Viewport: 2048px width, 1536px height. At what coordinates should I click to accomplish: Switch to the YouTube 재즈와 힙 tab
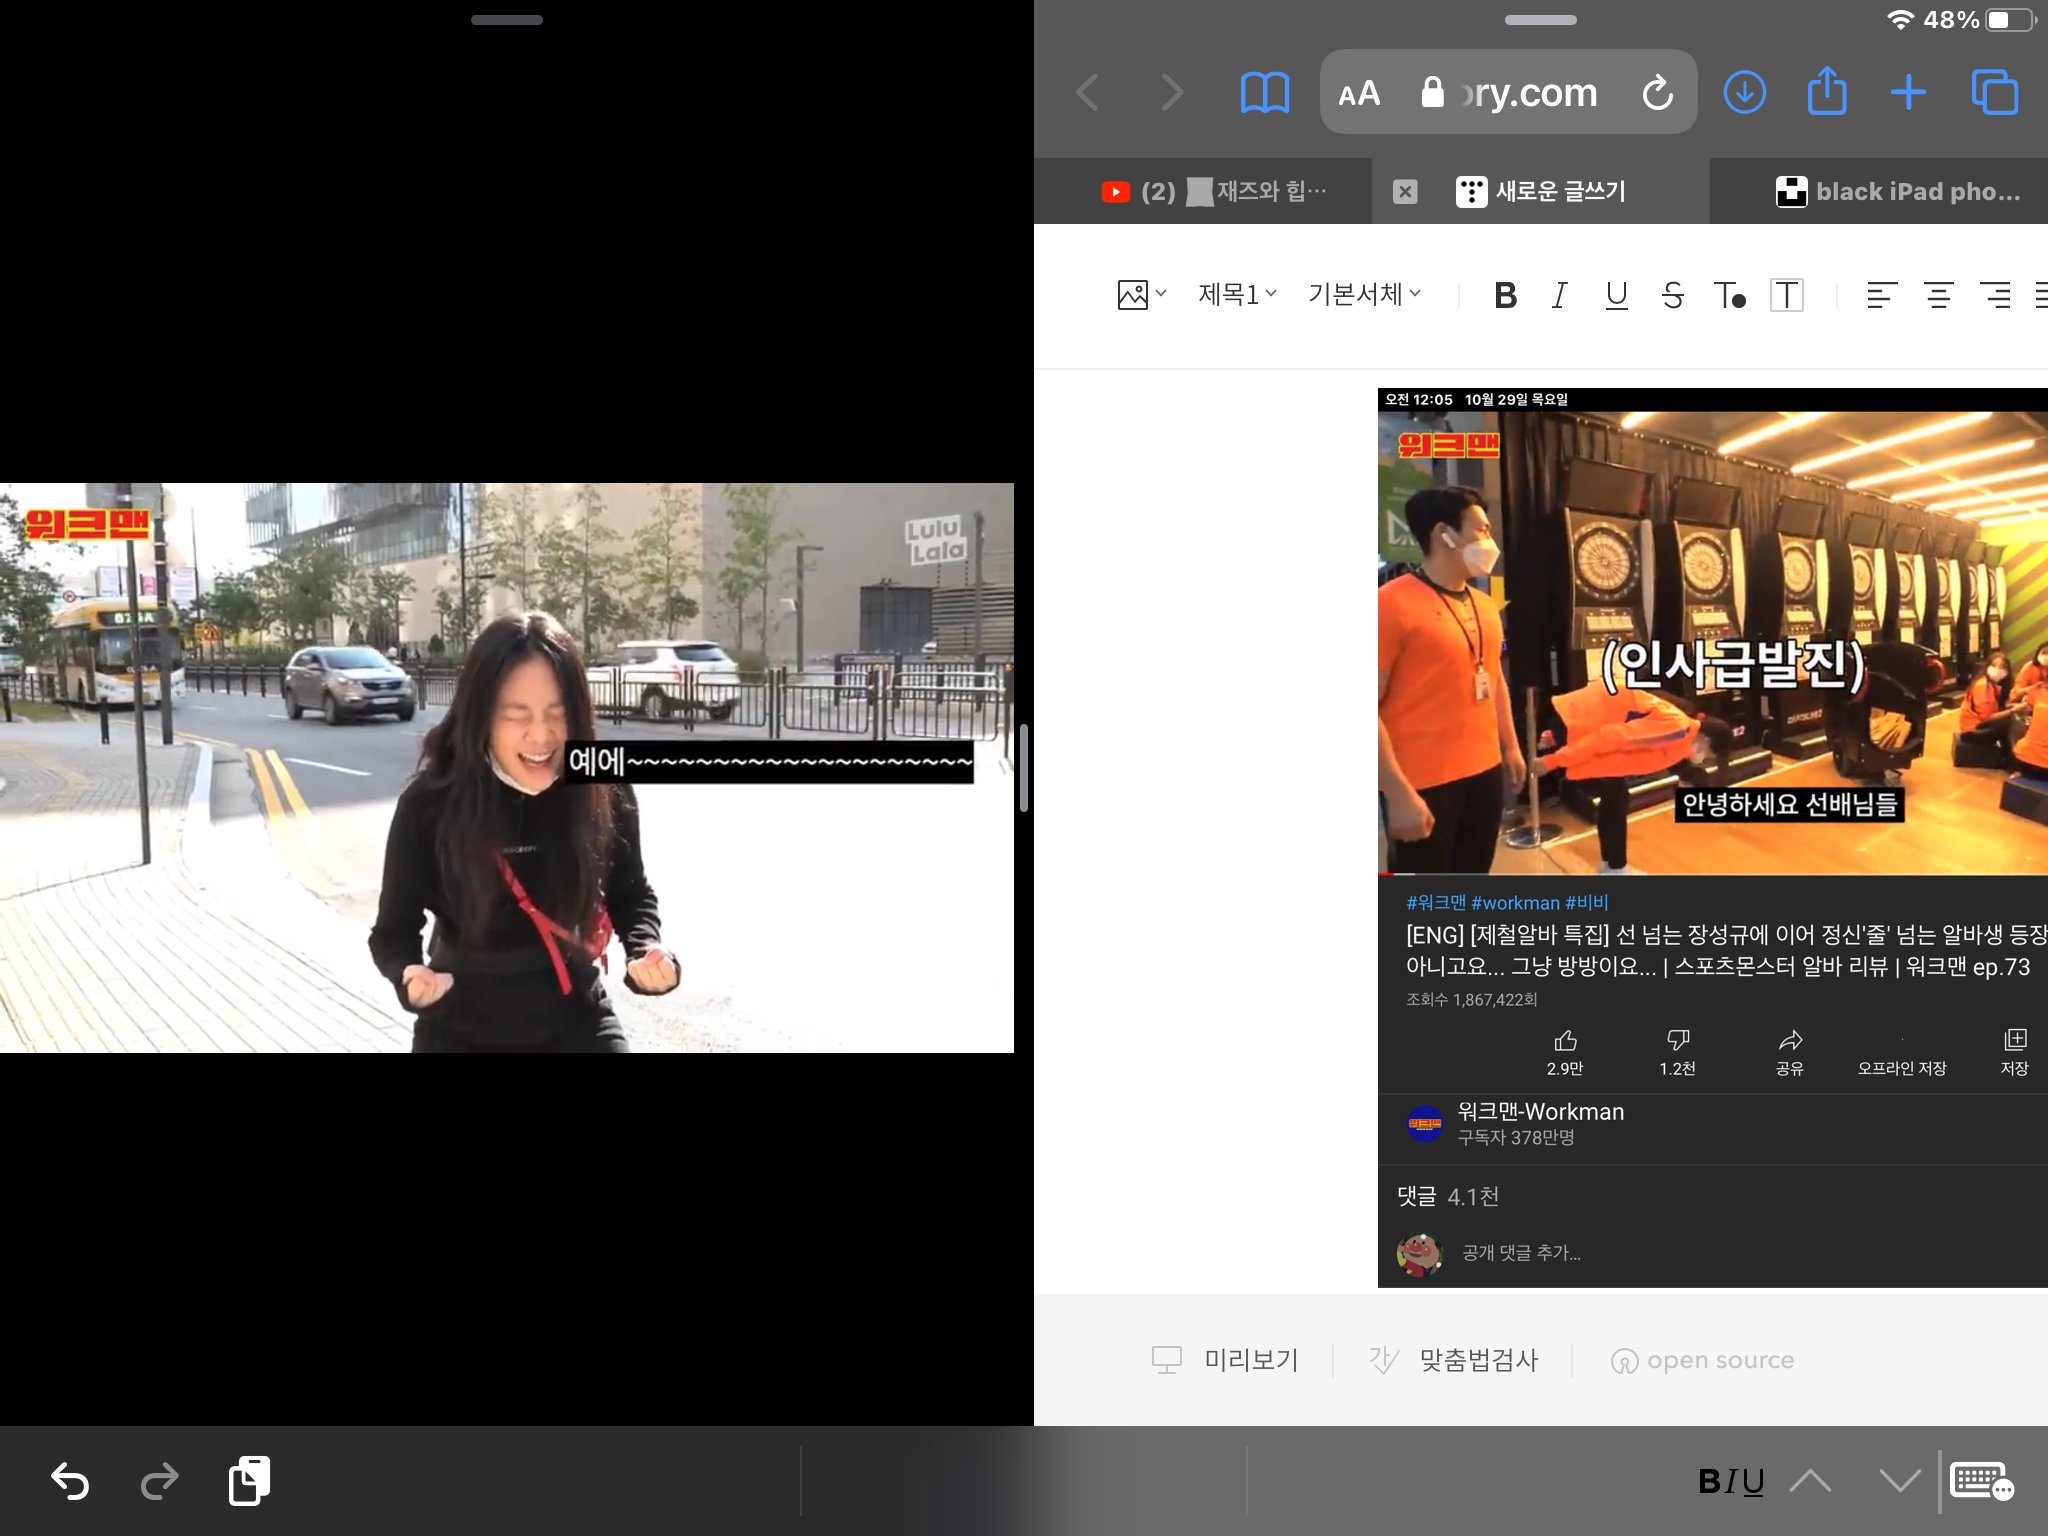click(1215, 191)
